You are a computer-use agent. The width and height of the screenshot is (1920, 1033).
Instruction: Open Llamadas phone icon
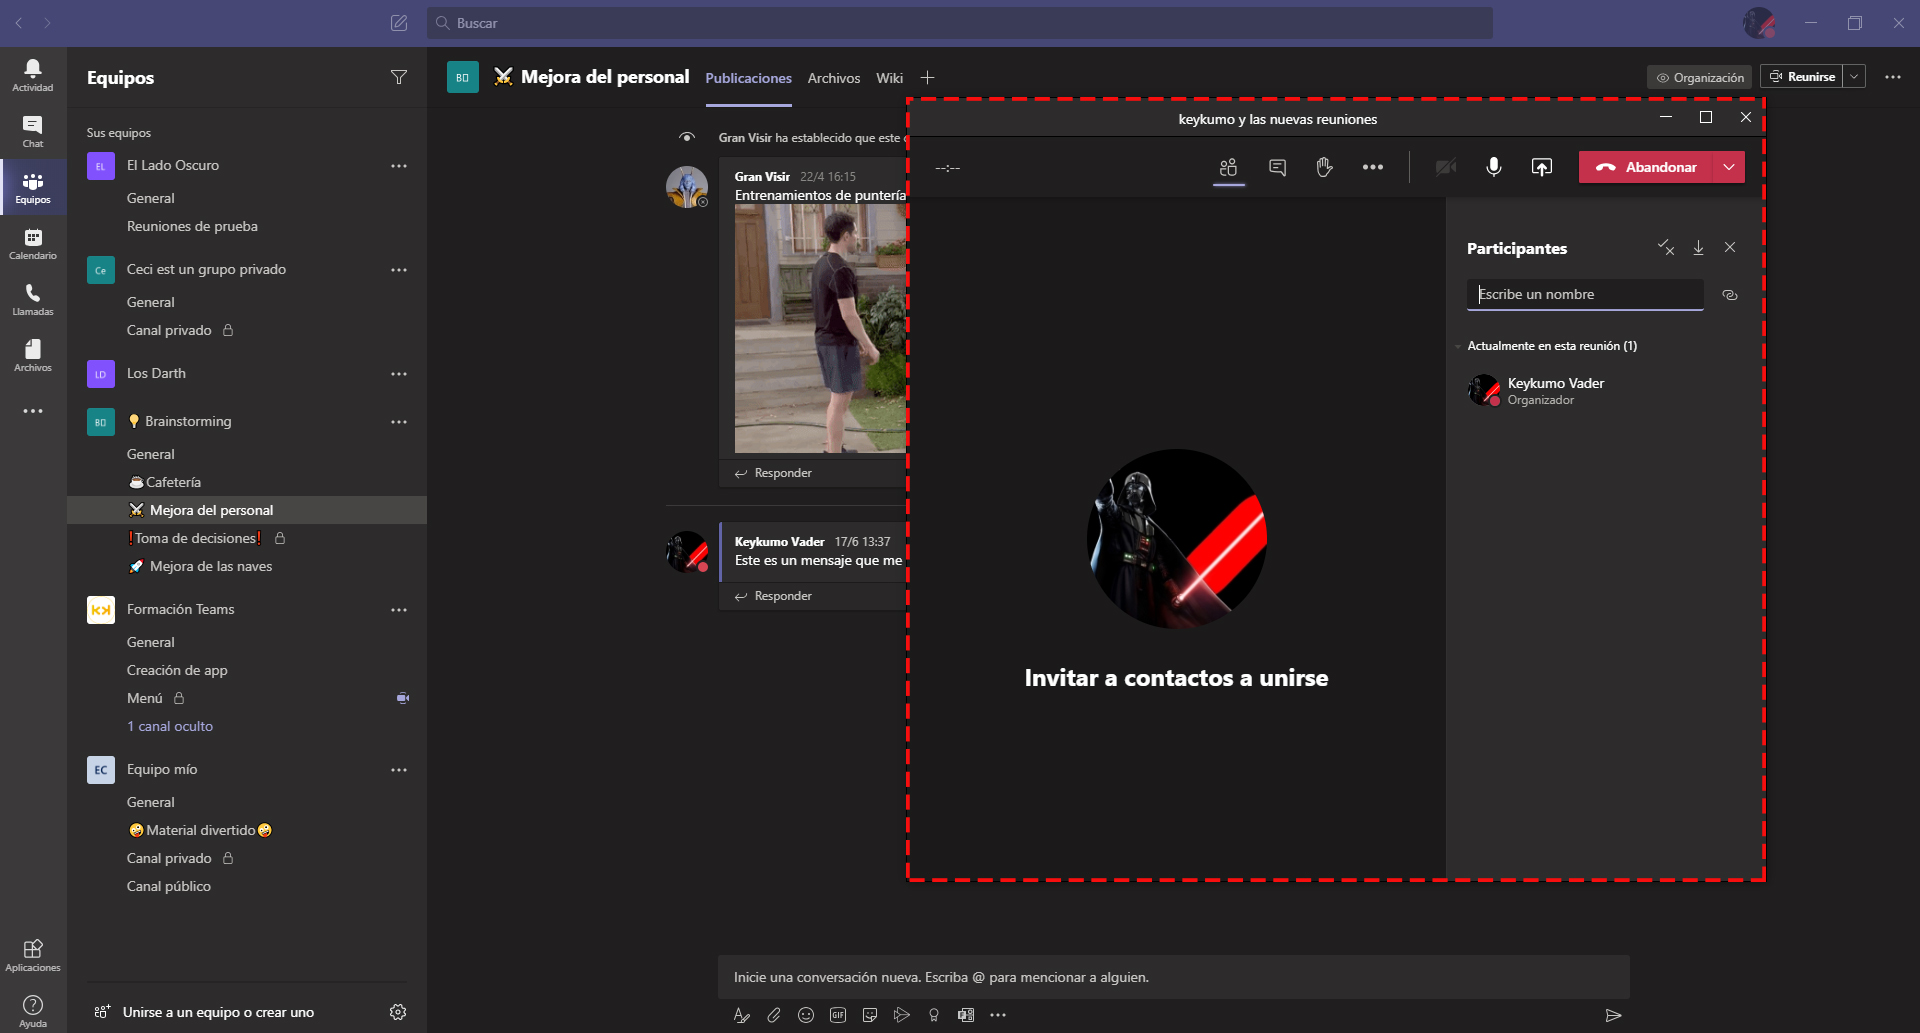pyautogui.click(x=33, y=299)
